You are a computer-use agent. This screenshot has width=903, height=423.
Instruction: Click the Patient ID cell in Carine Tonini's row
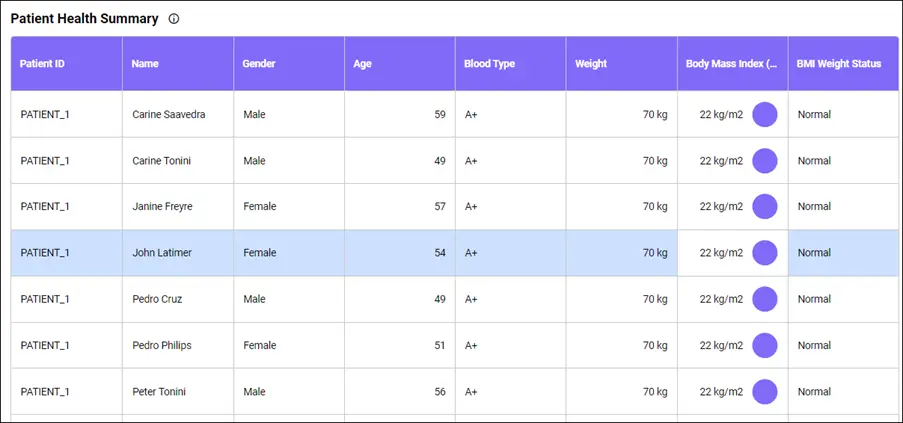click(67, 161)
